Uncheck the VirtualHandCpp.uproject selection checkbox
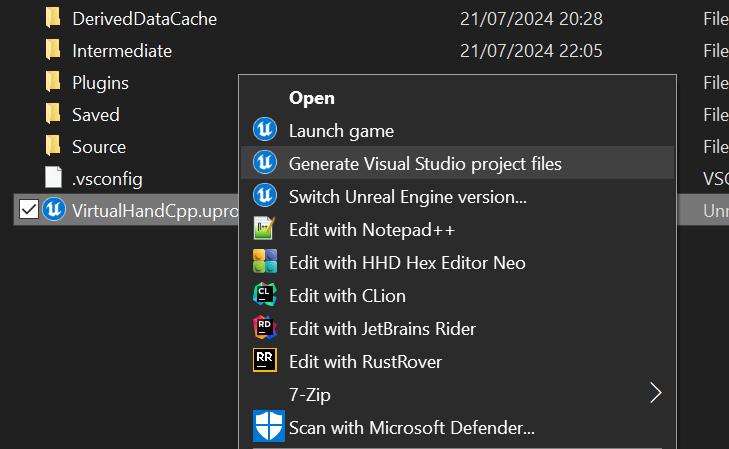Image resolution: width=729 pixels, height=449 pixels. pyautogui.click(x=29, y=210)
